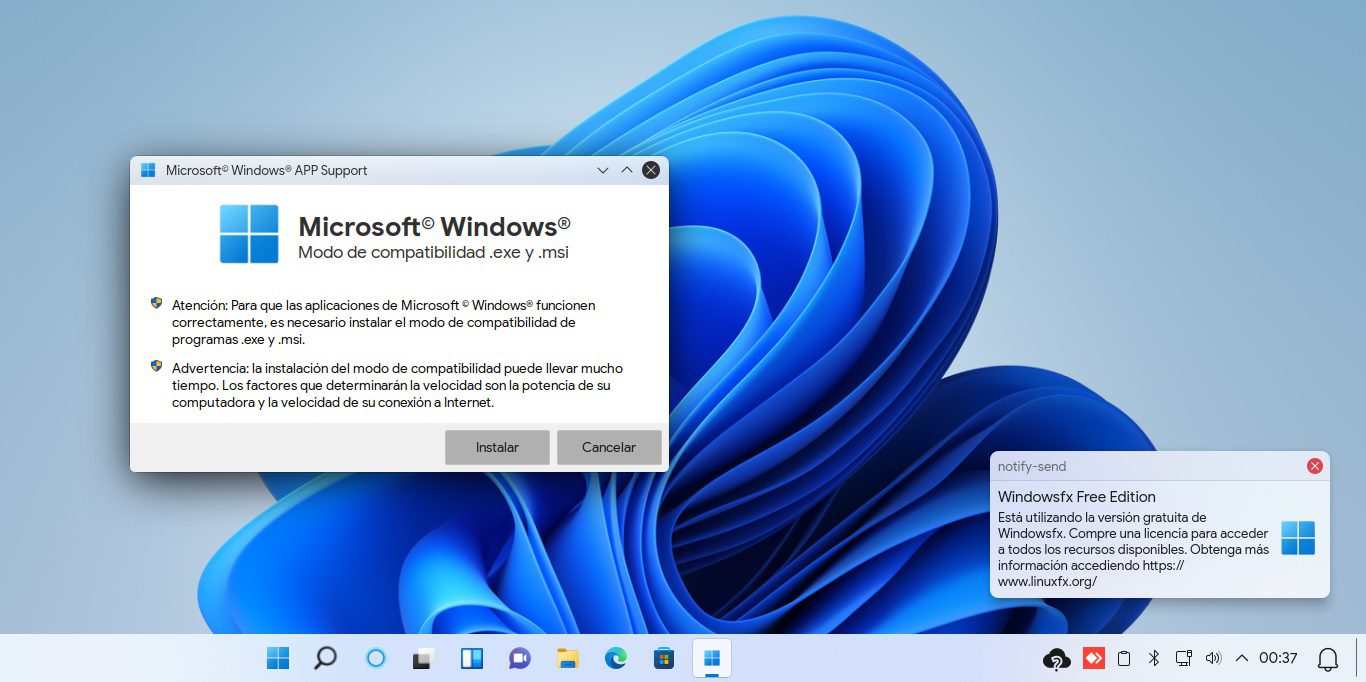Open the File Explorer folder icon
The width and height of the screenshot is (1366, 682).
click(x=568, y=658)
